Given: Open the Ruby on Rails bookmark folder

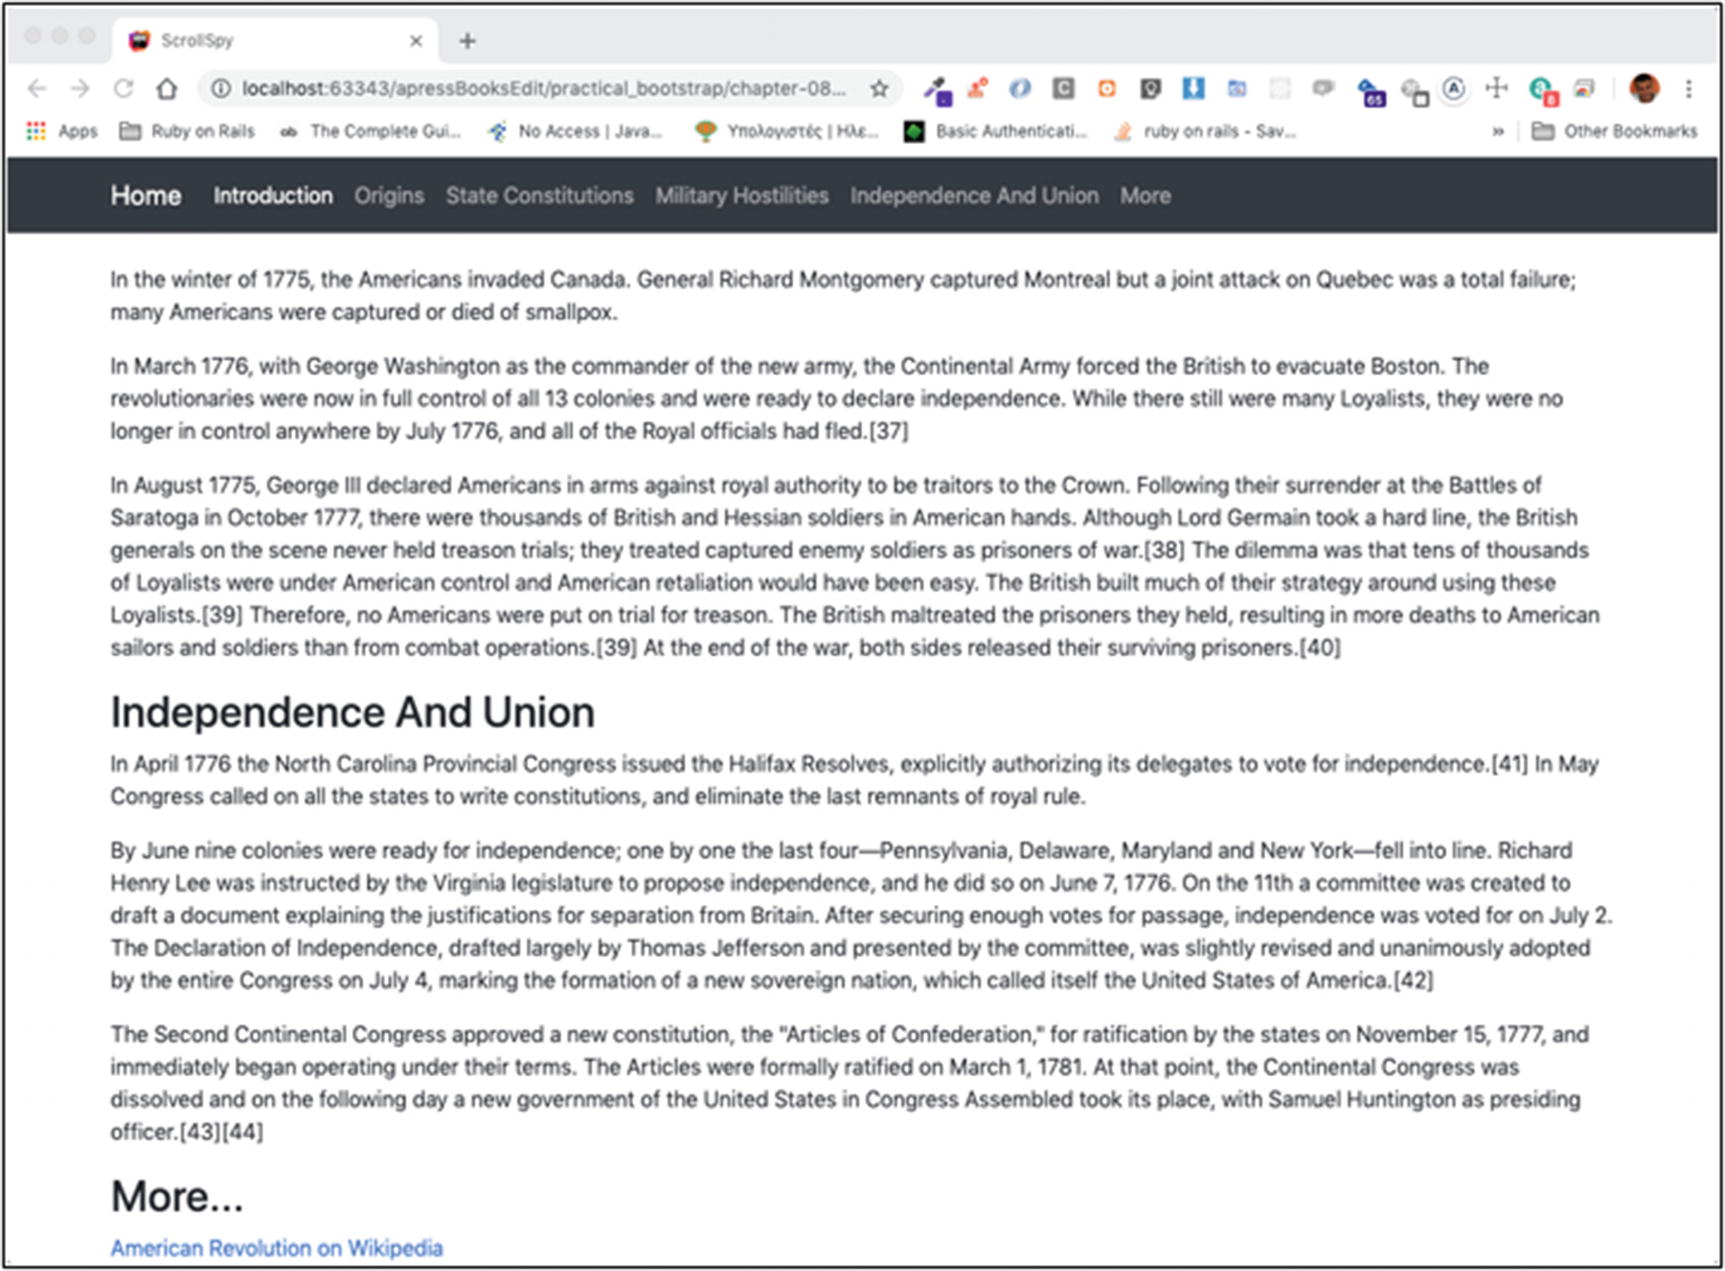Looking at the screenshot, I should [188, 131].
